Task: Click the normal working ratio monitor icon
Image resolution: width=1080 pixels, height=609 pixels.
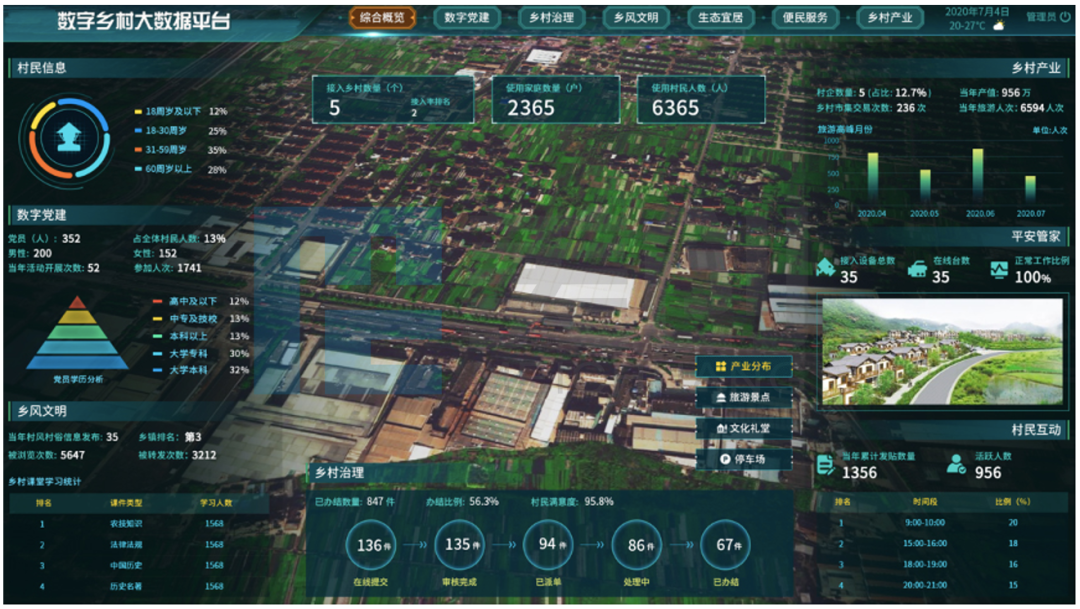Action: [999, 268]
